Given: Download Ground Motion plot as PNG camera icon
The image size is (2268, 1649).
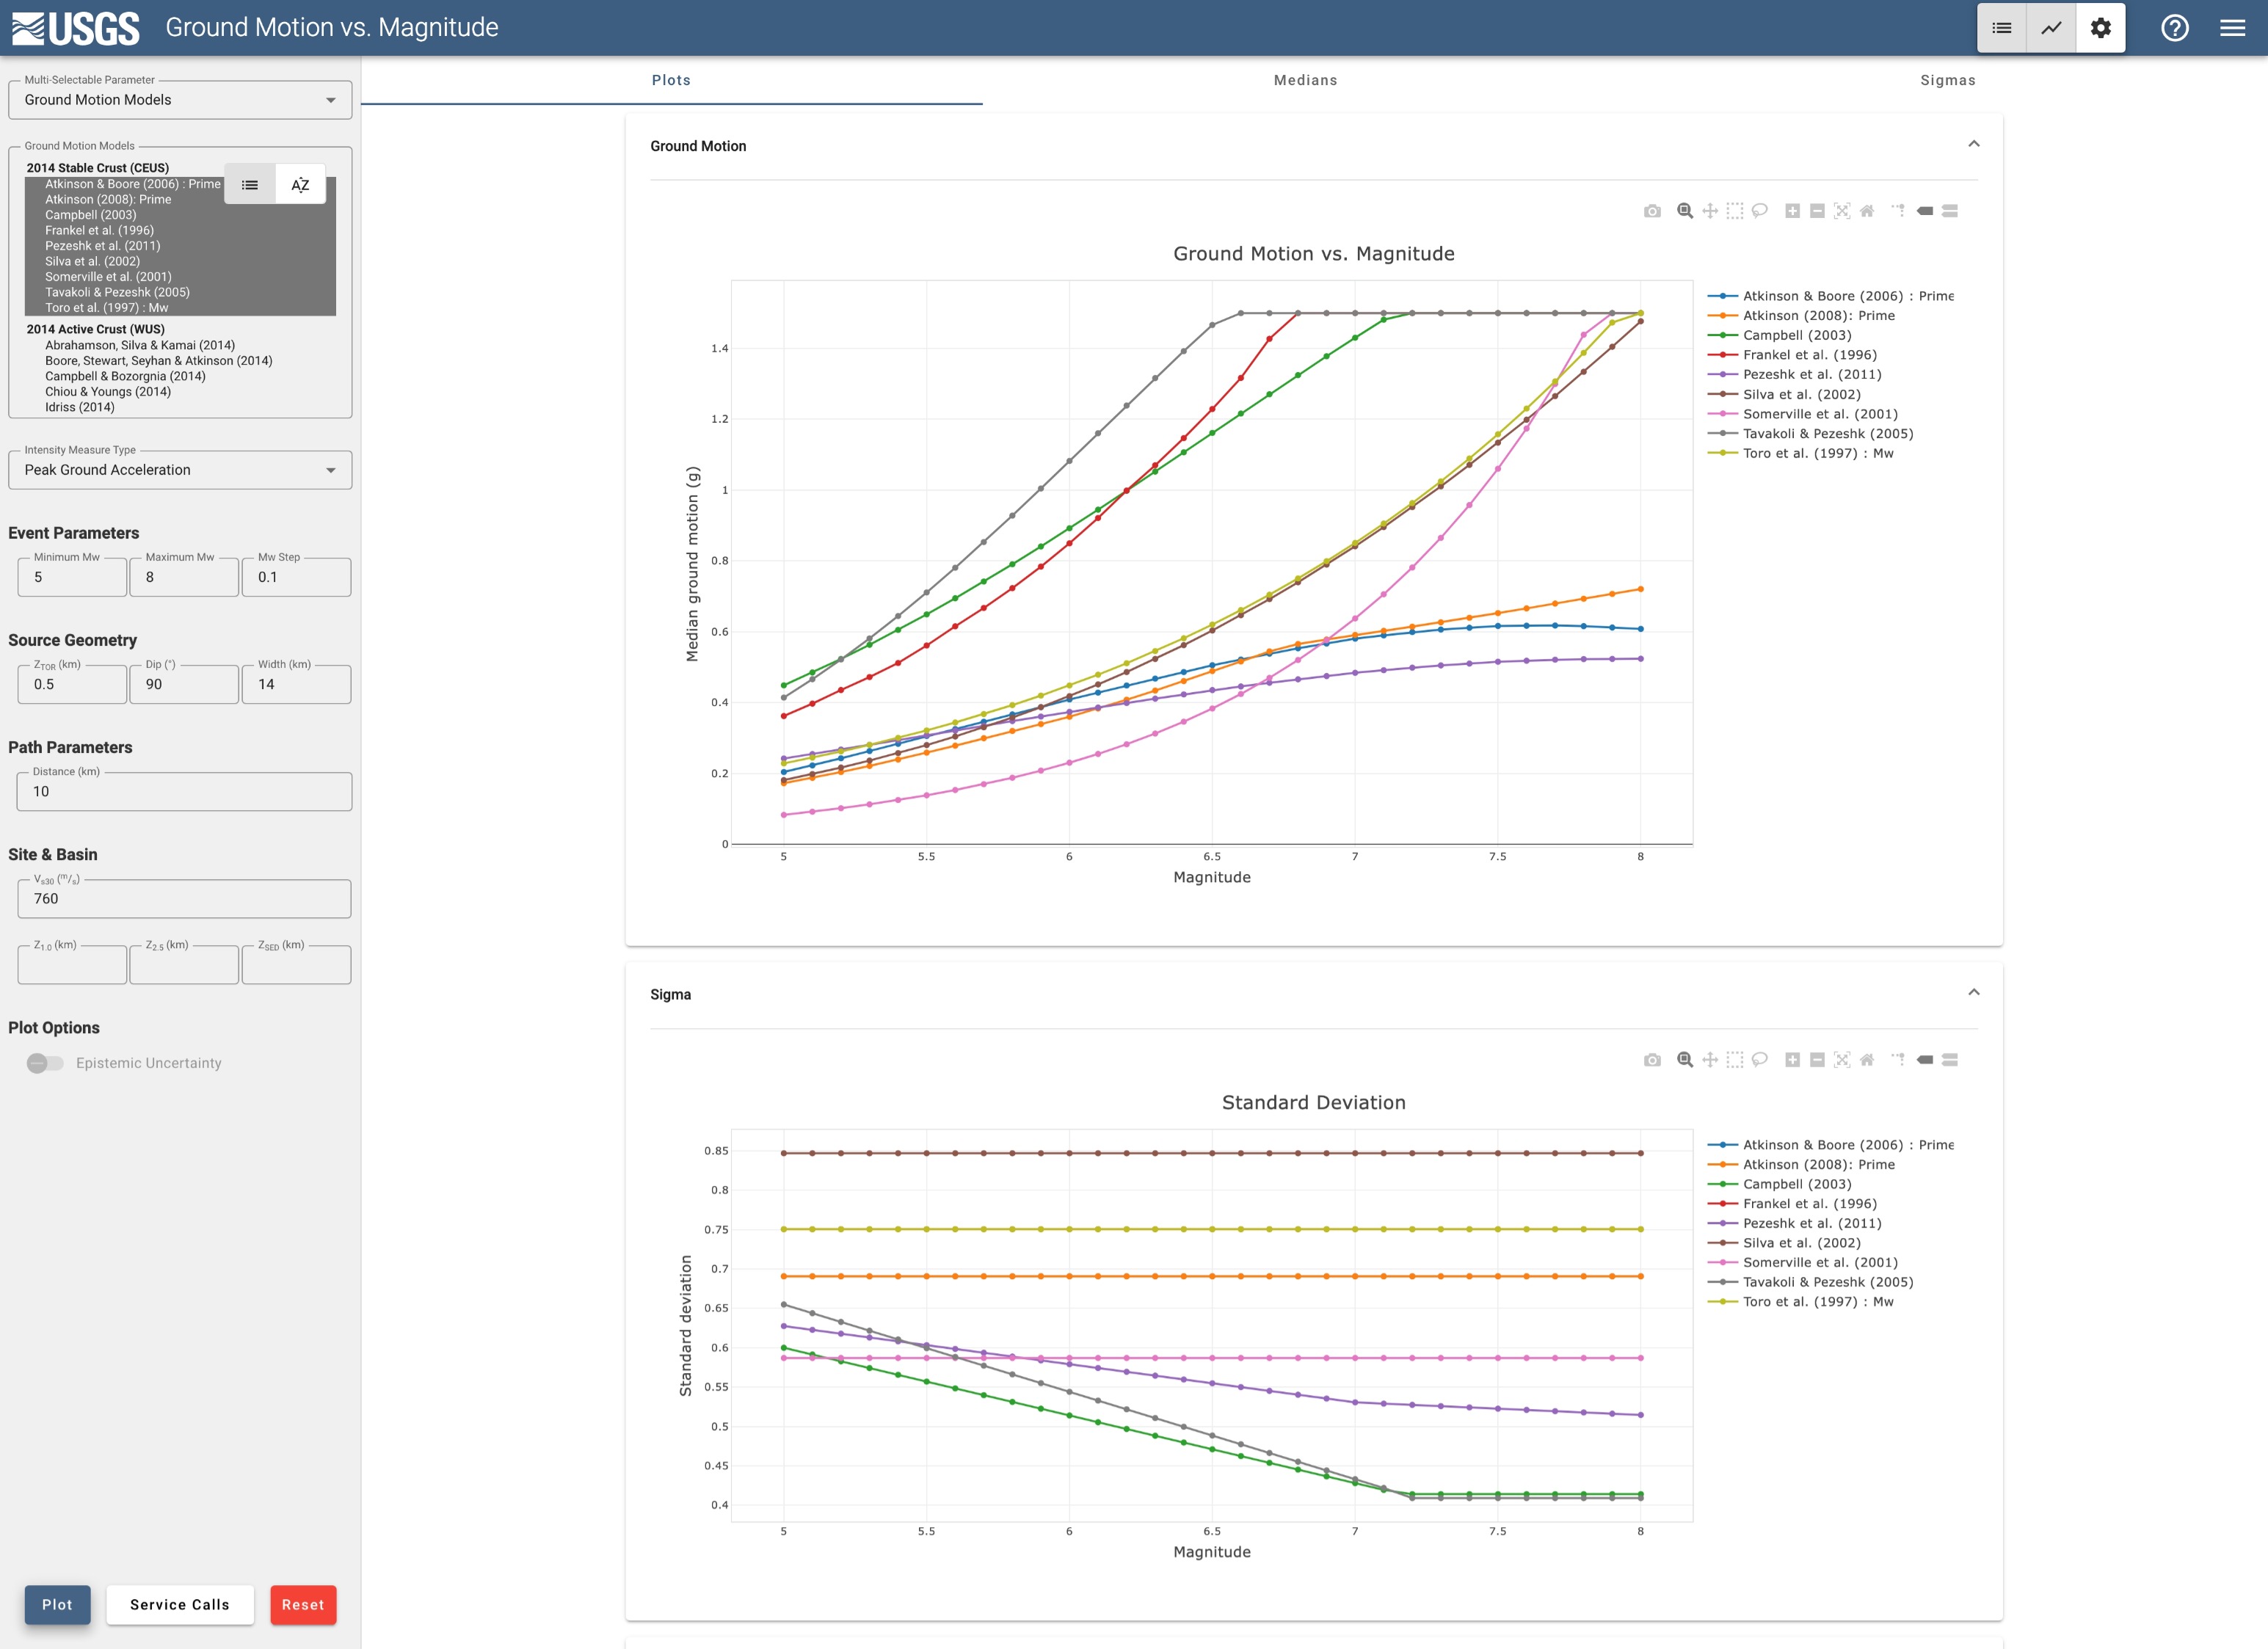Looking at the screenshot, I should [1652, 211].
